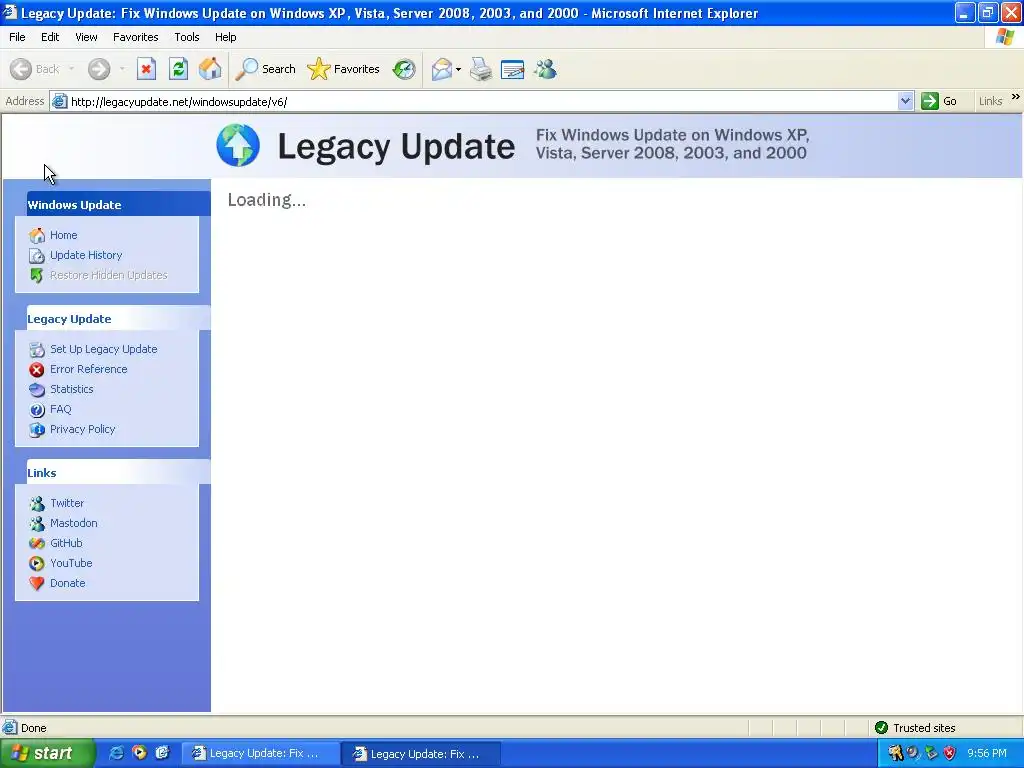The width and height of the screenshot is (1024, 768).
Task: Click the Mail envelope toolbar icon
Action: (x=441, y=69)
